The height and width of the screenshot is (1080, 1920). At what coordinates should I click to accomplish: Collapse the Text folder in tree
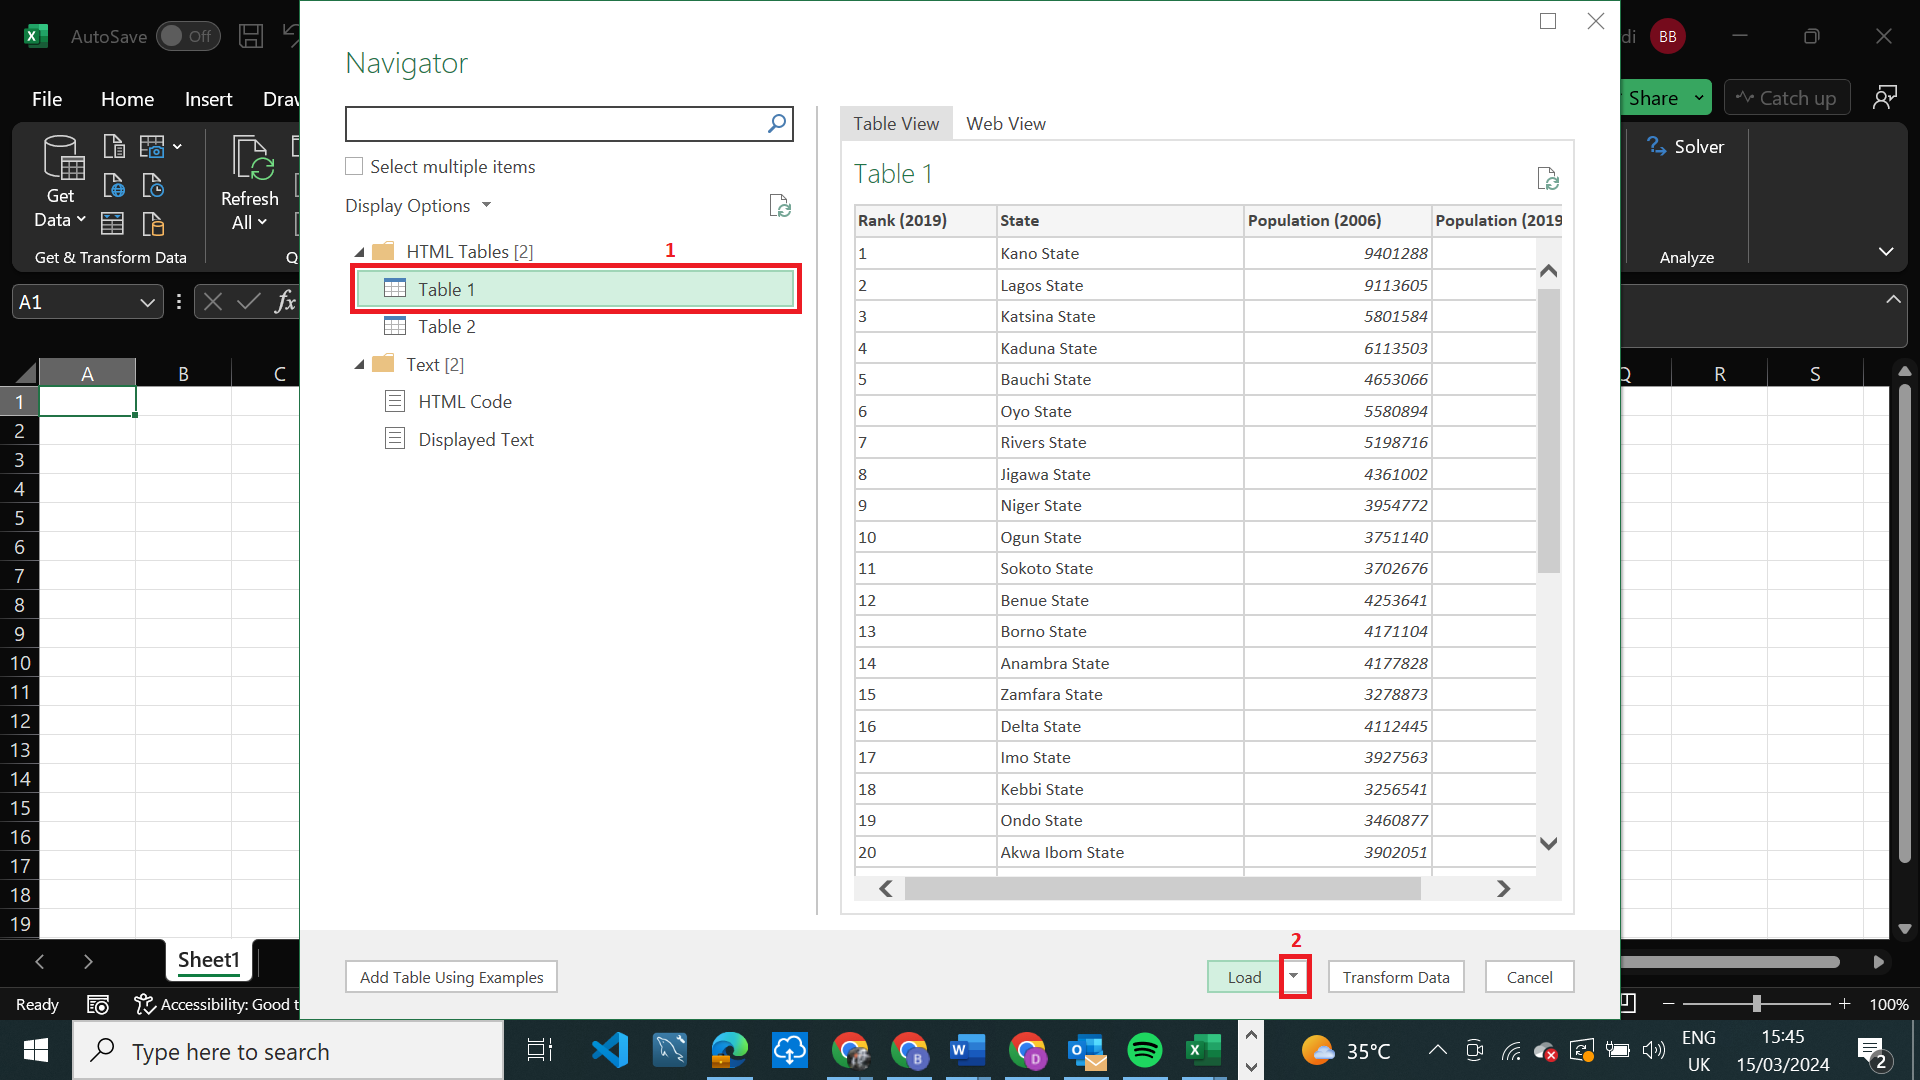360,365
